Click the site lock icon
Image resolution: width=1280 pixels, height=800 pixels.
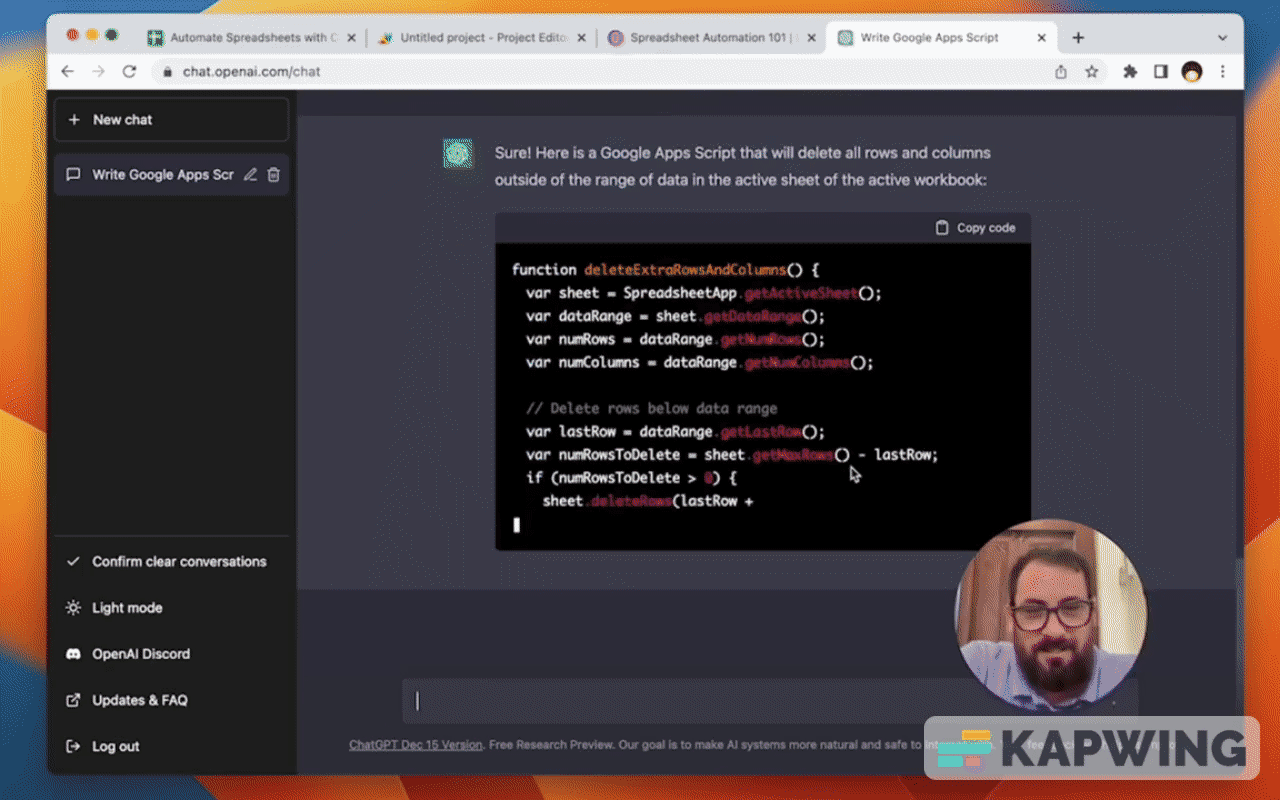tap(166, 72)
